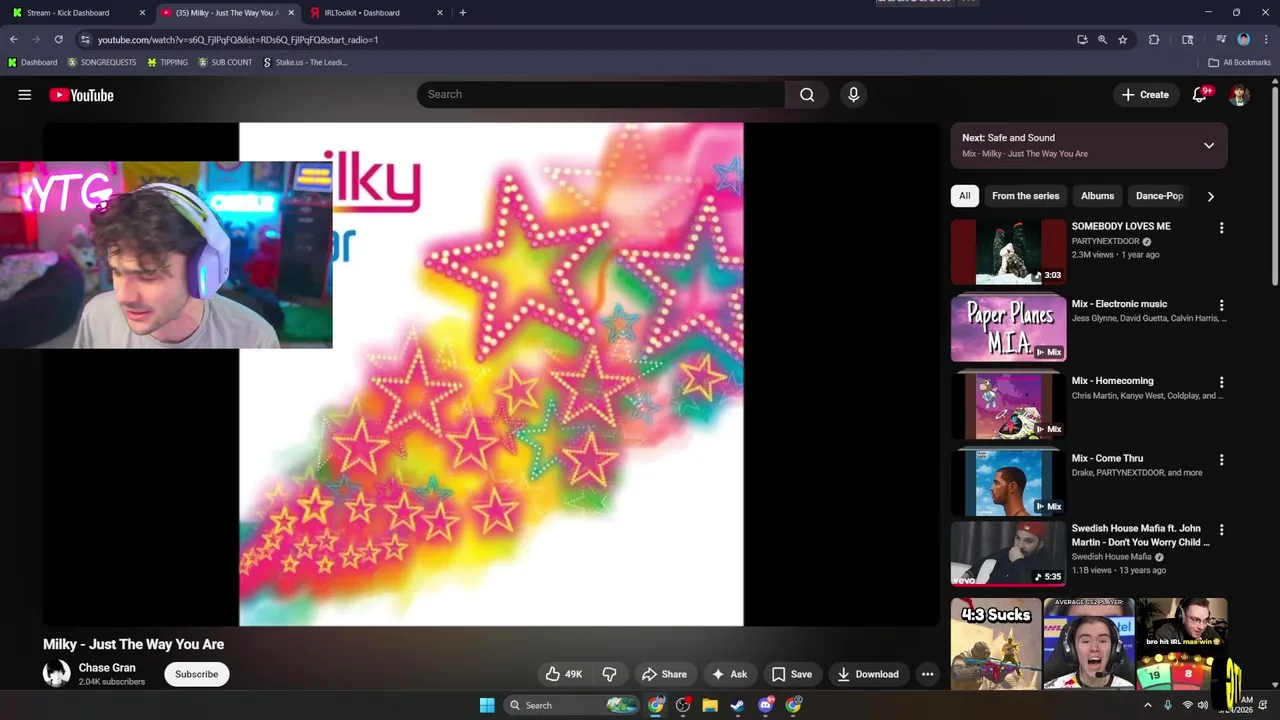Open Mix - Come Thru thumbnail
This screenshot has height=720, width=1280.
coord(1008,483)
